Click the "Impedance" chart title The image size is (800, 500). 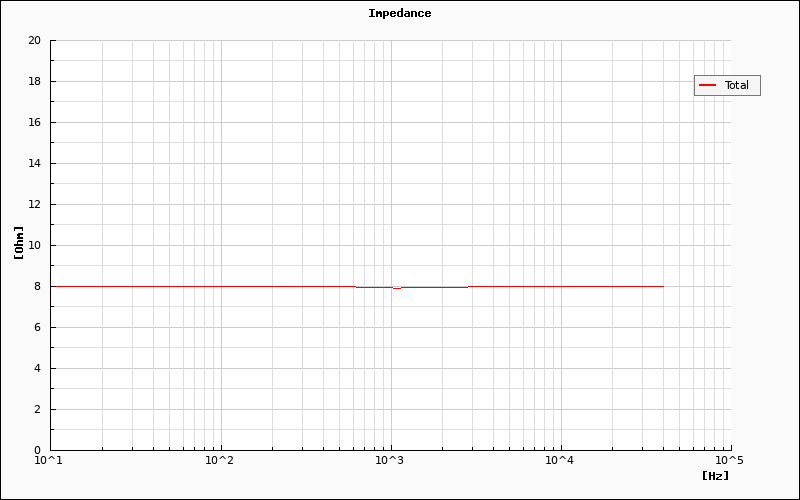[x=399, y=13]
